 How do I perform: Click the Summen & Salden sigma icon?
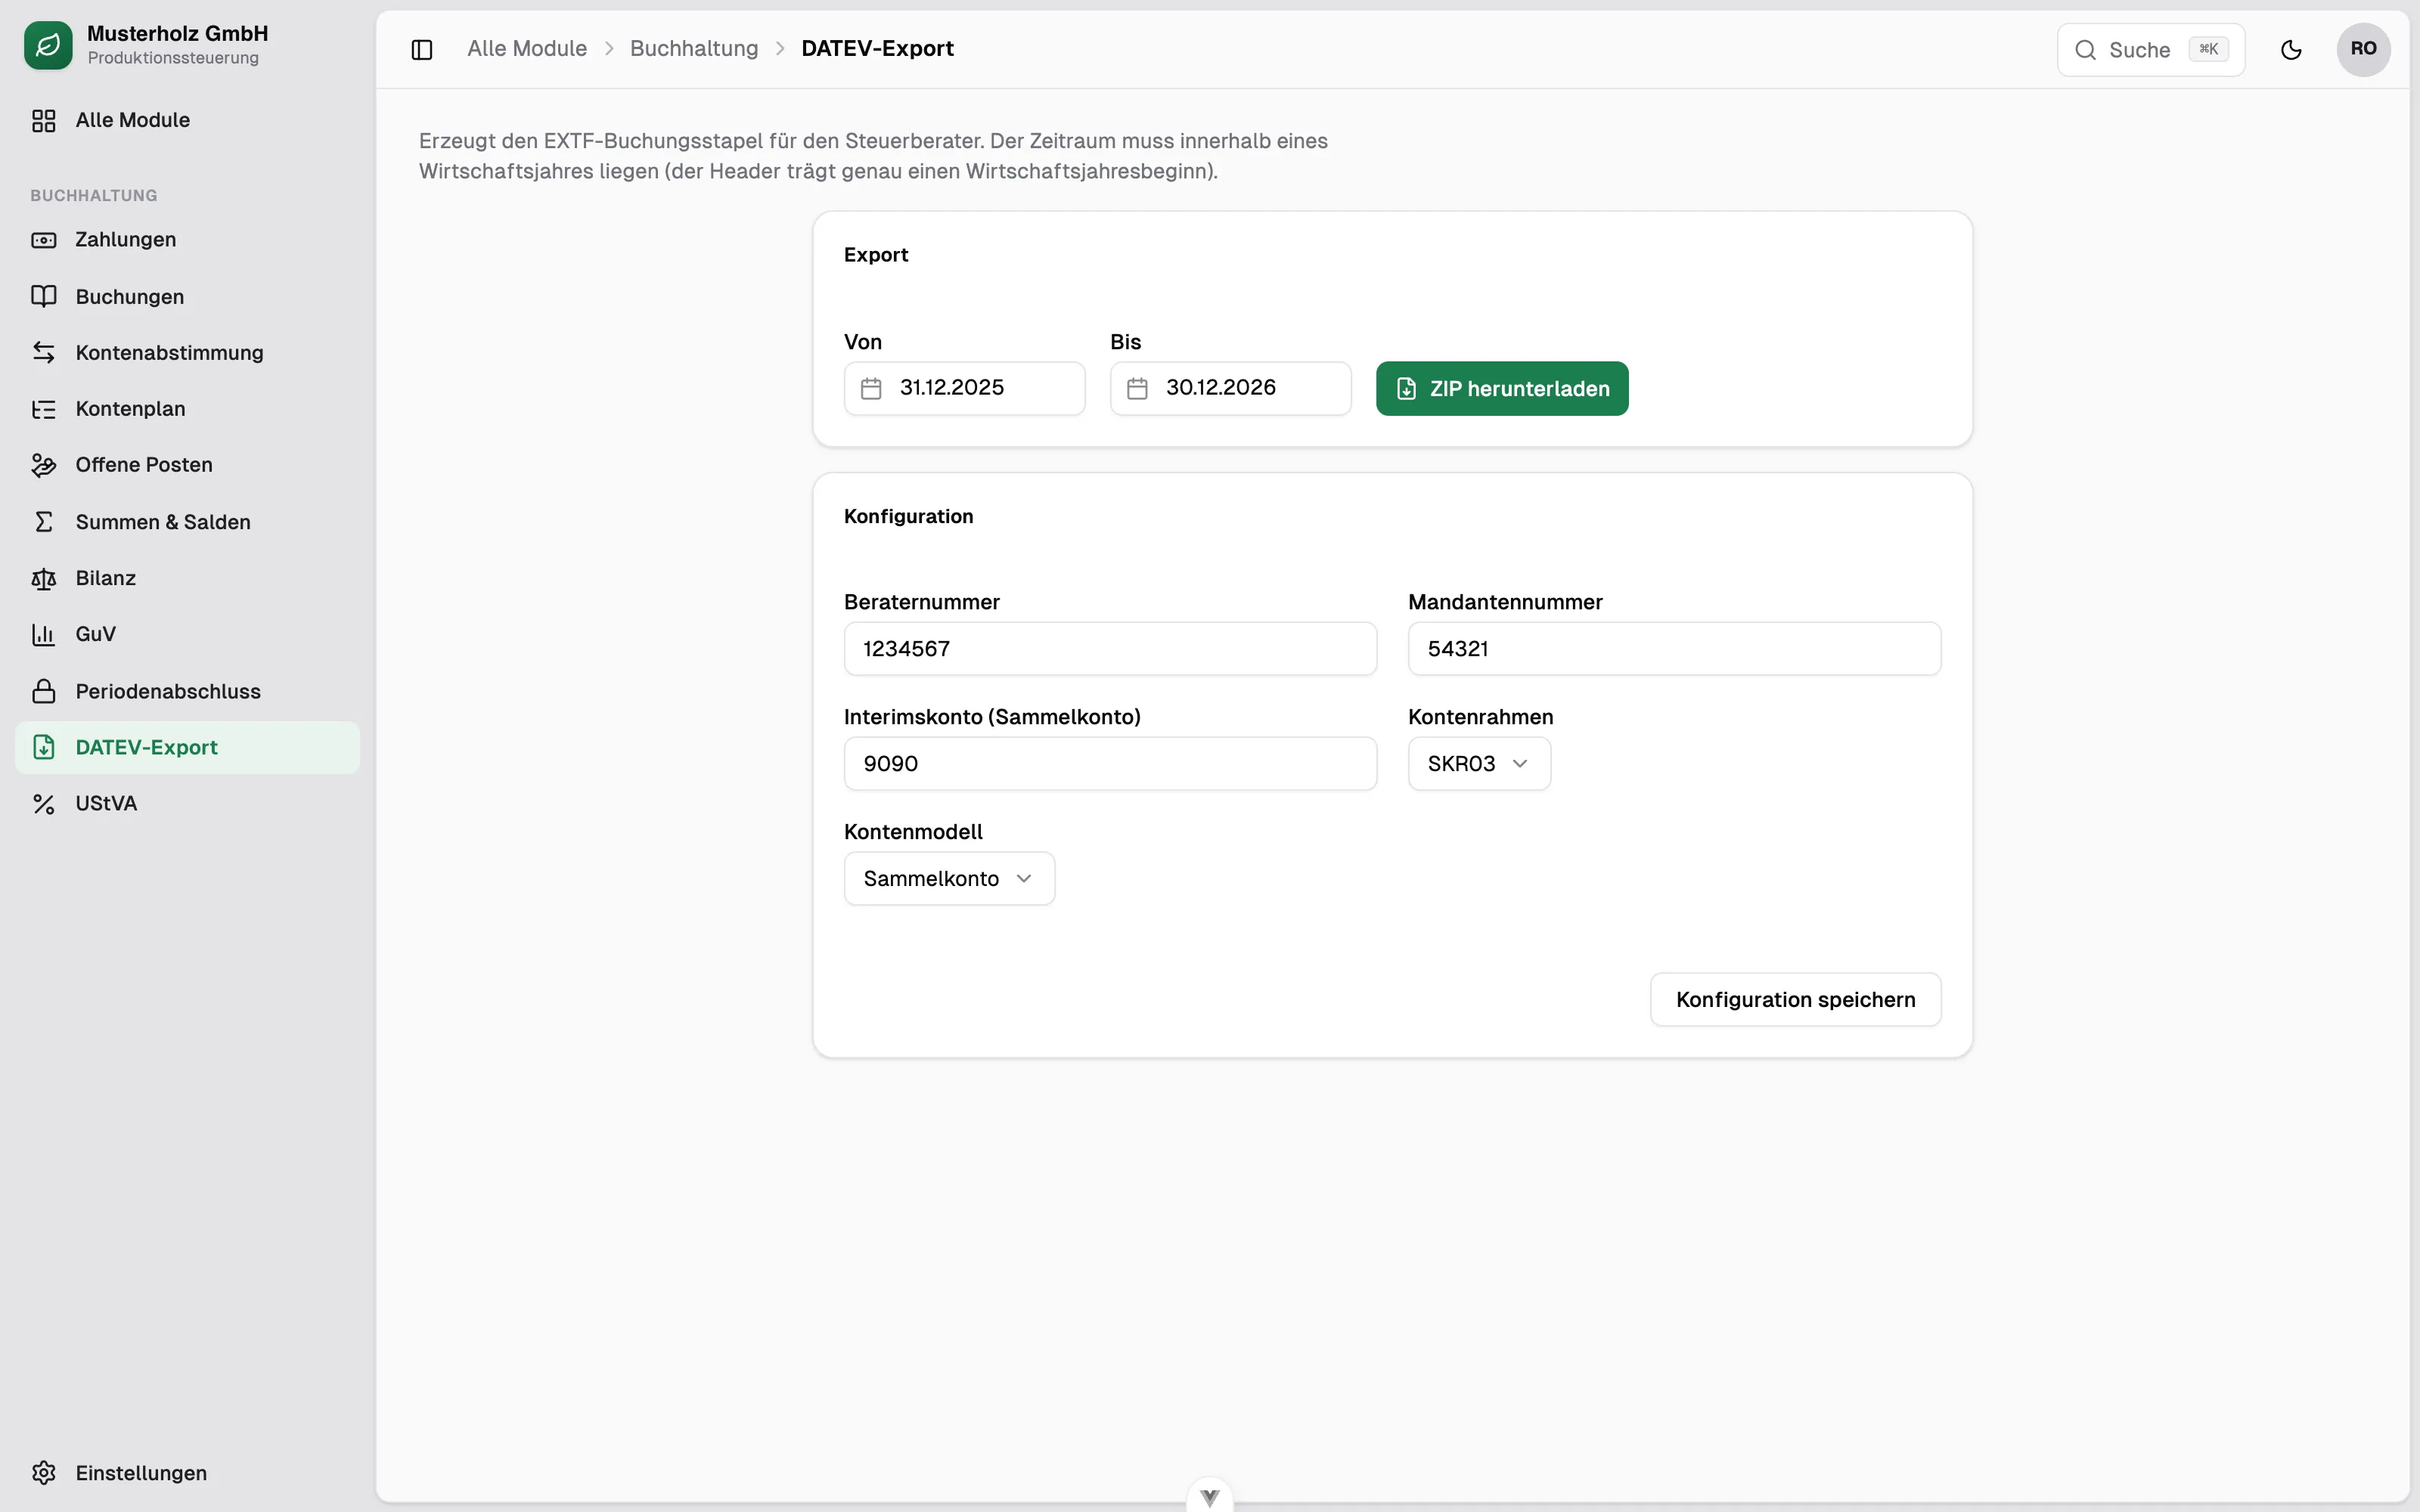click(43, 522)
